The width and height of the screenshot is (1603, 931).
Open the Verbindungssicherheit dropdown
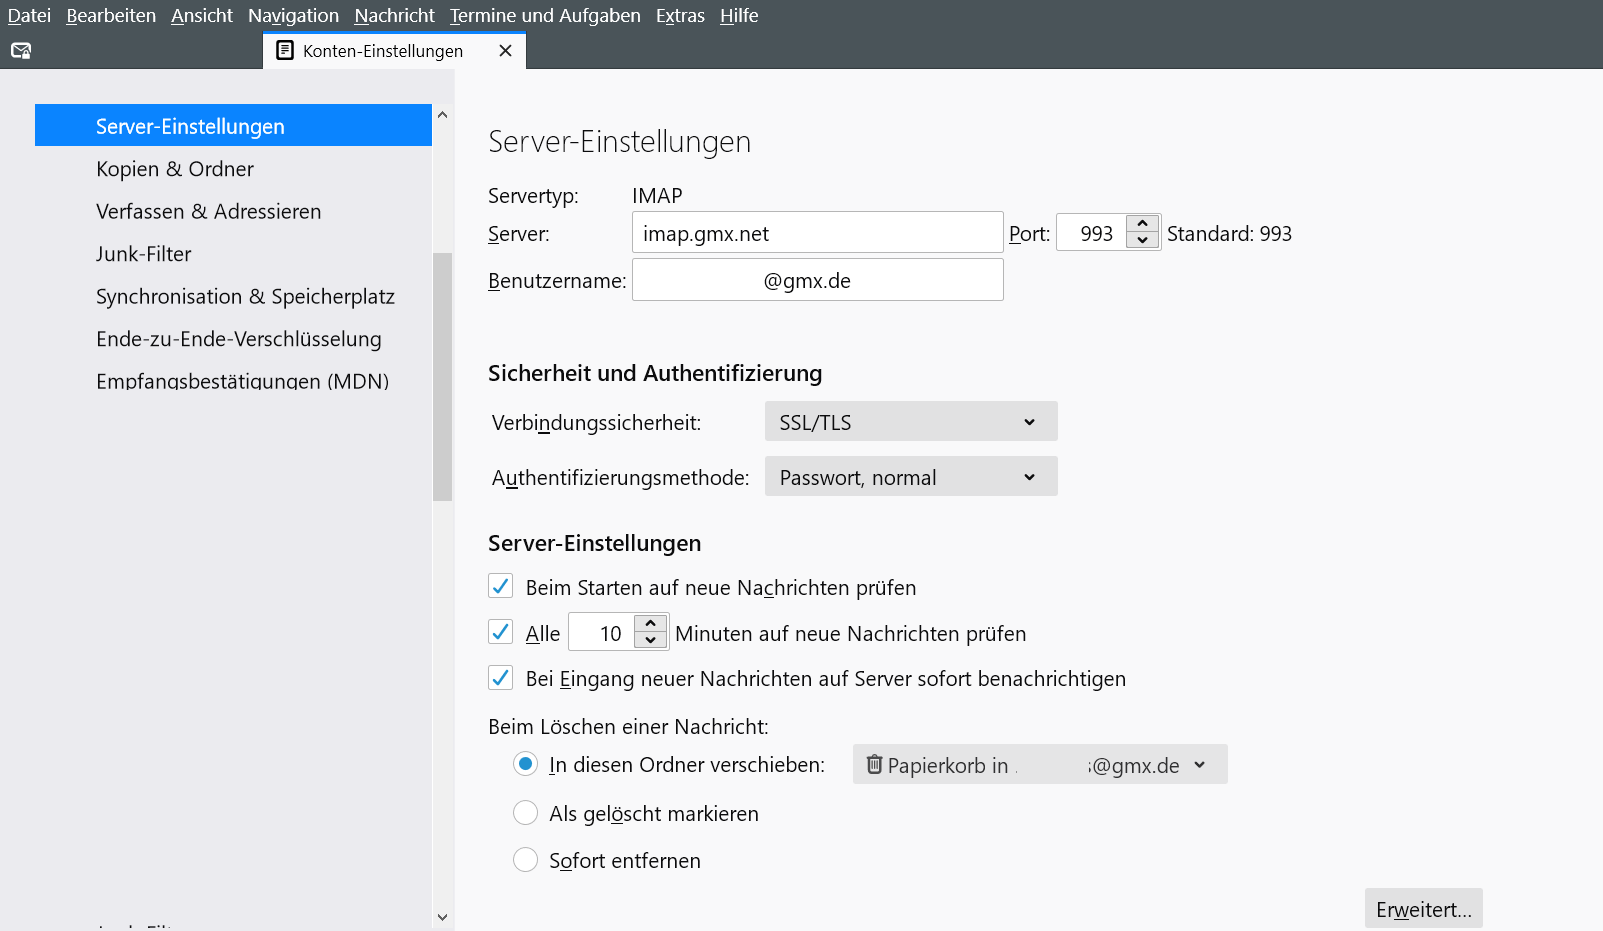[910, 422]
